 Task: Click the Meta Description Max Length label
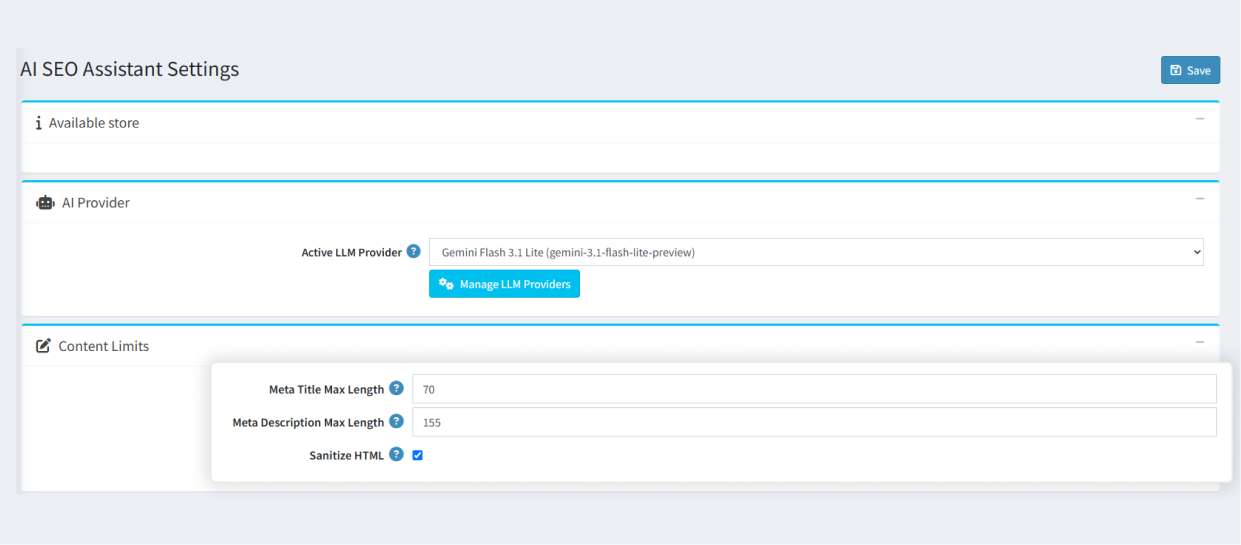309,422
